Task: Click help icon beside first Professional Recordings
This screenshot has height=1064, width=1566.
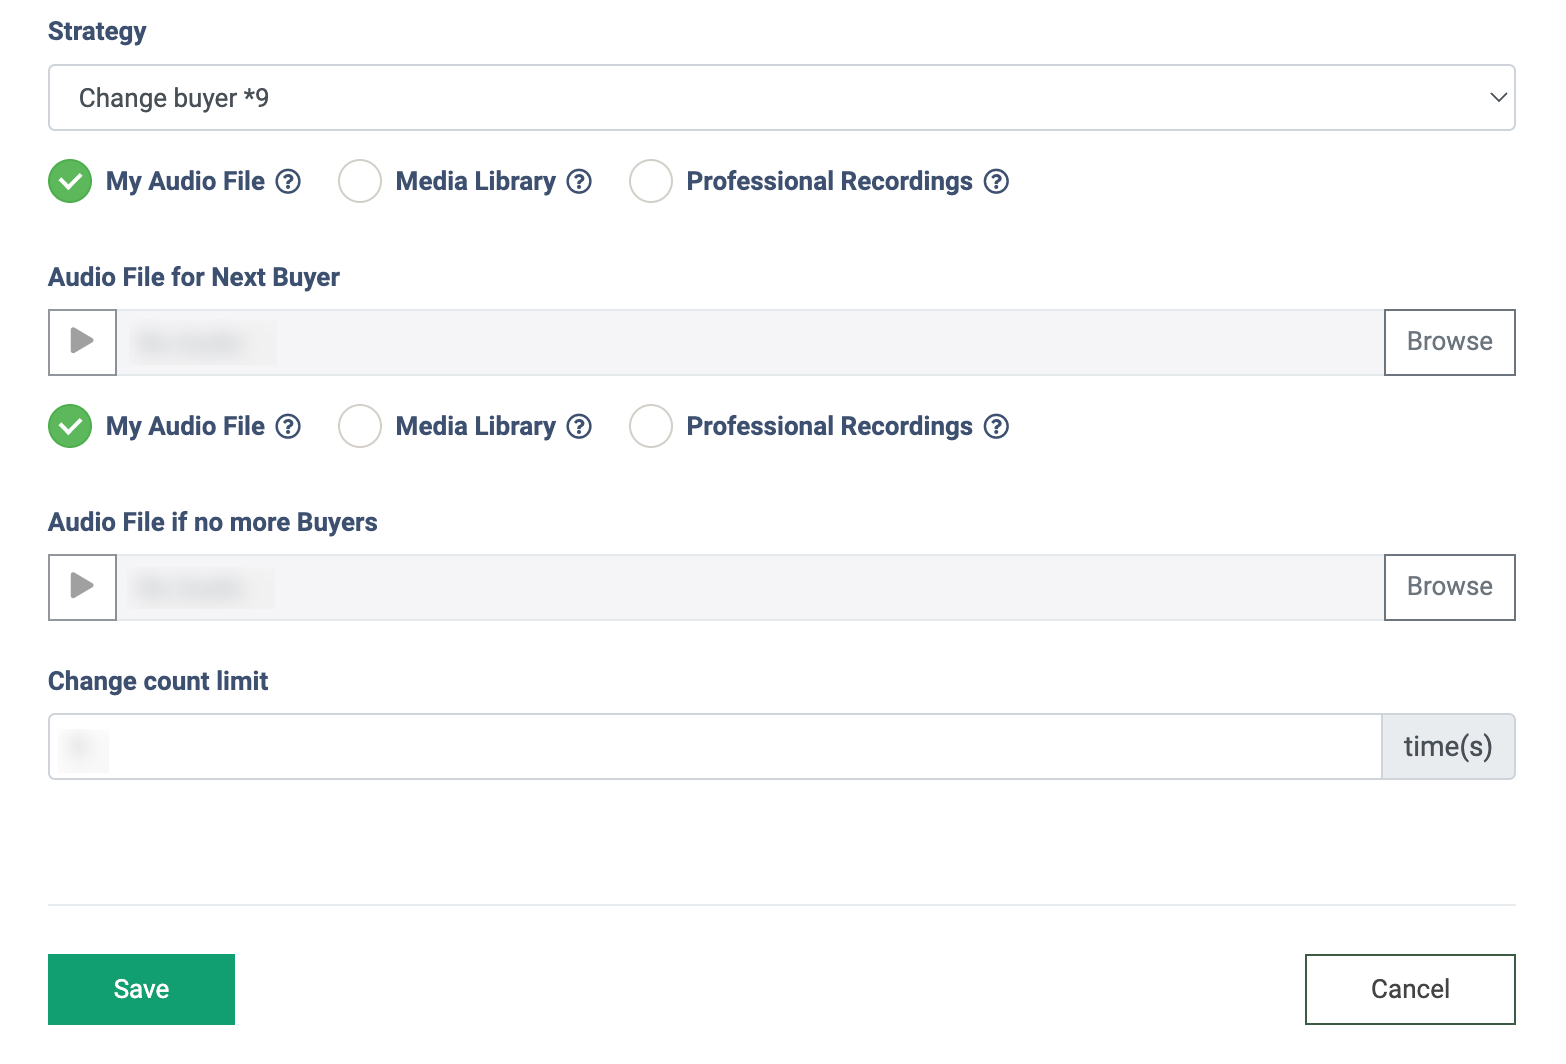Action: 996,181
